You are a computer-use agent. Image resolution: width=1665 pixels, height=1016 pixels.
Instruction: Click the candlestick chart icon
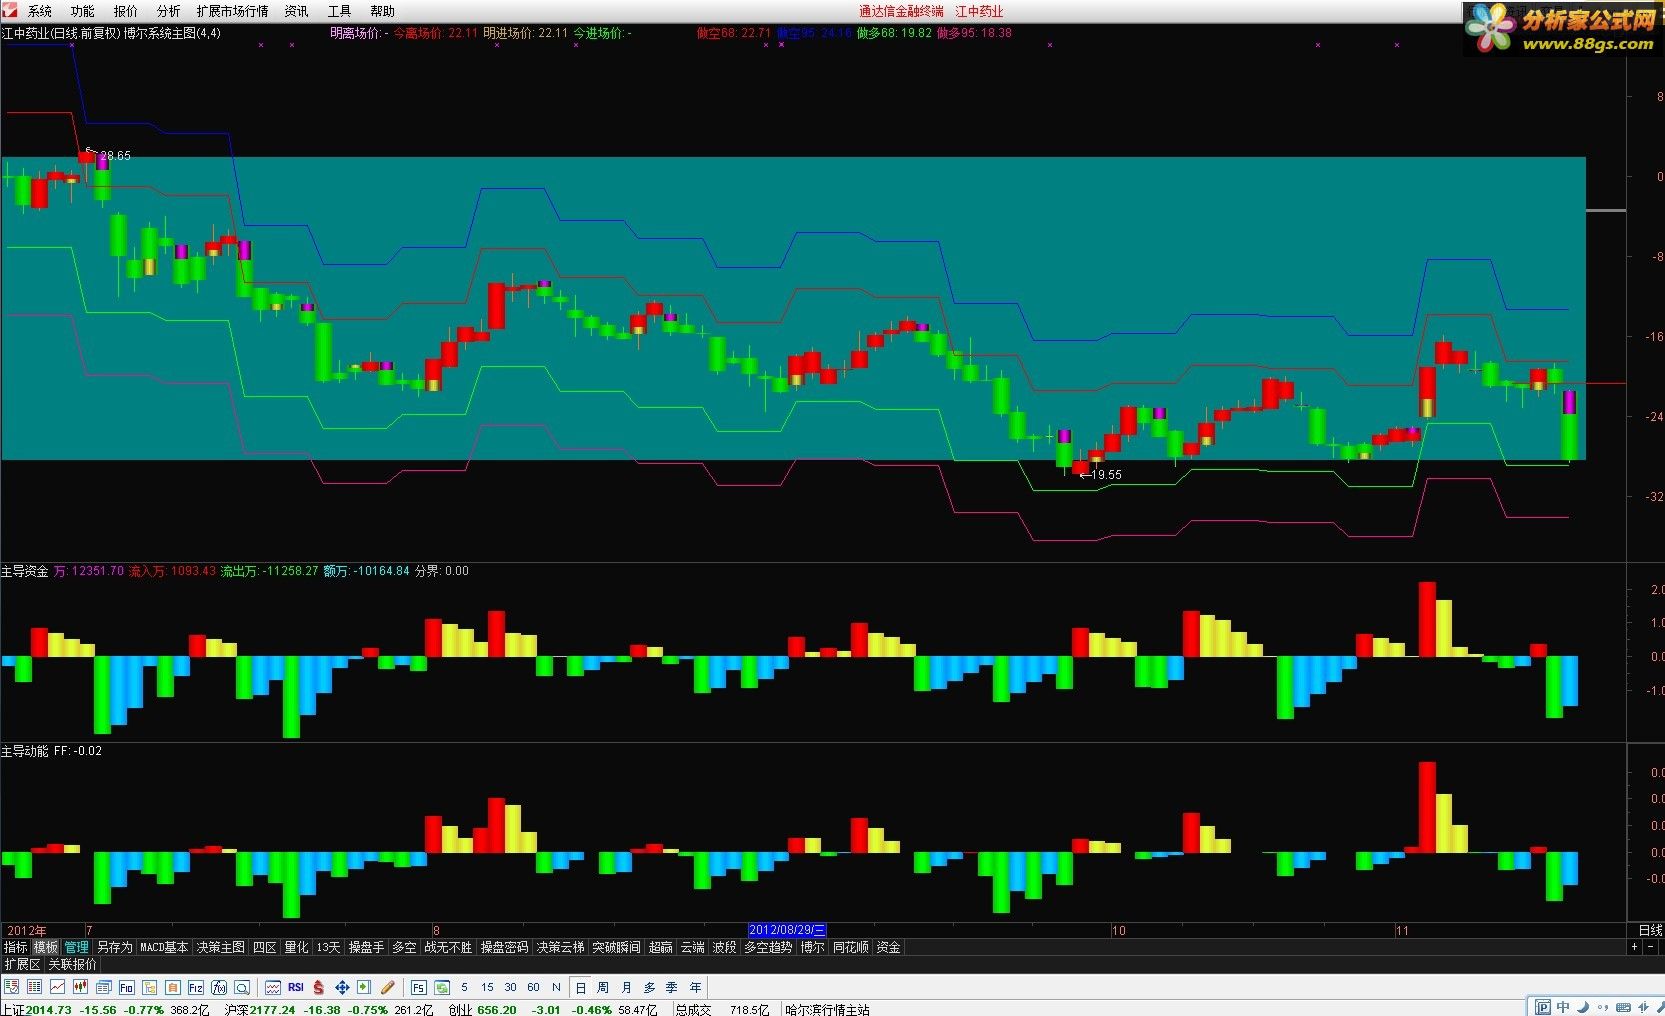tap(80, 987)
